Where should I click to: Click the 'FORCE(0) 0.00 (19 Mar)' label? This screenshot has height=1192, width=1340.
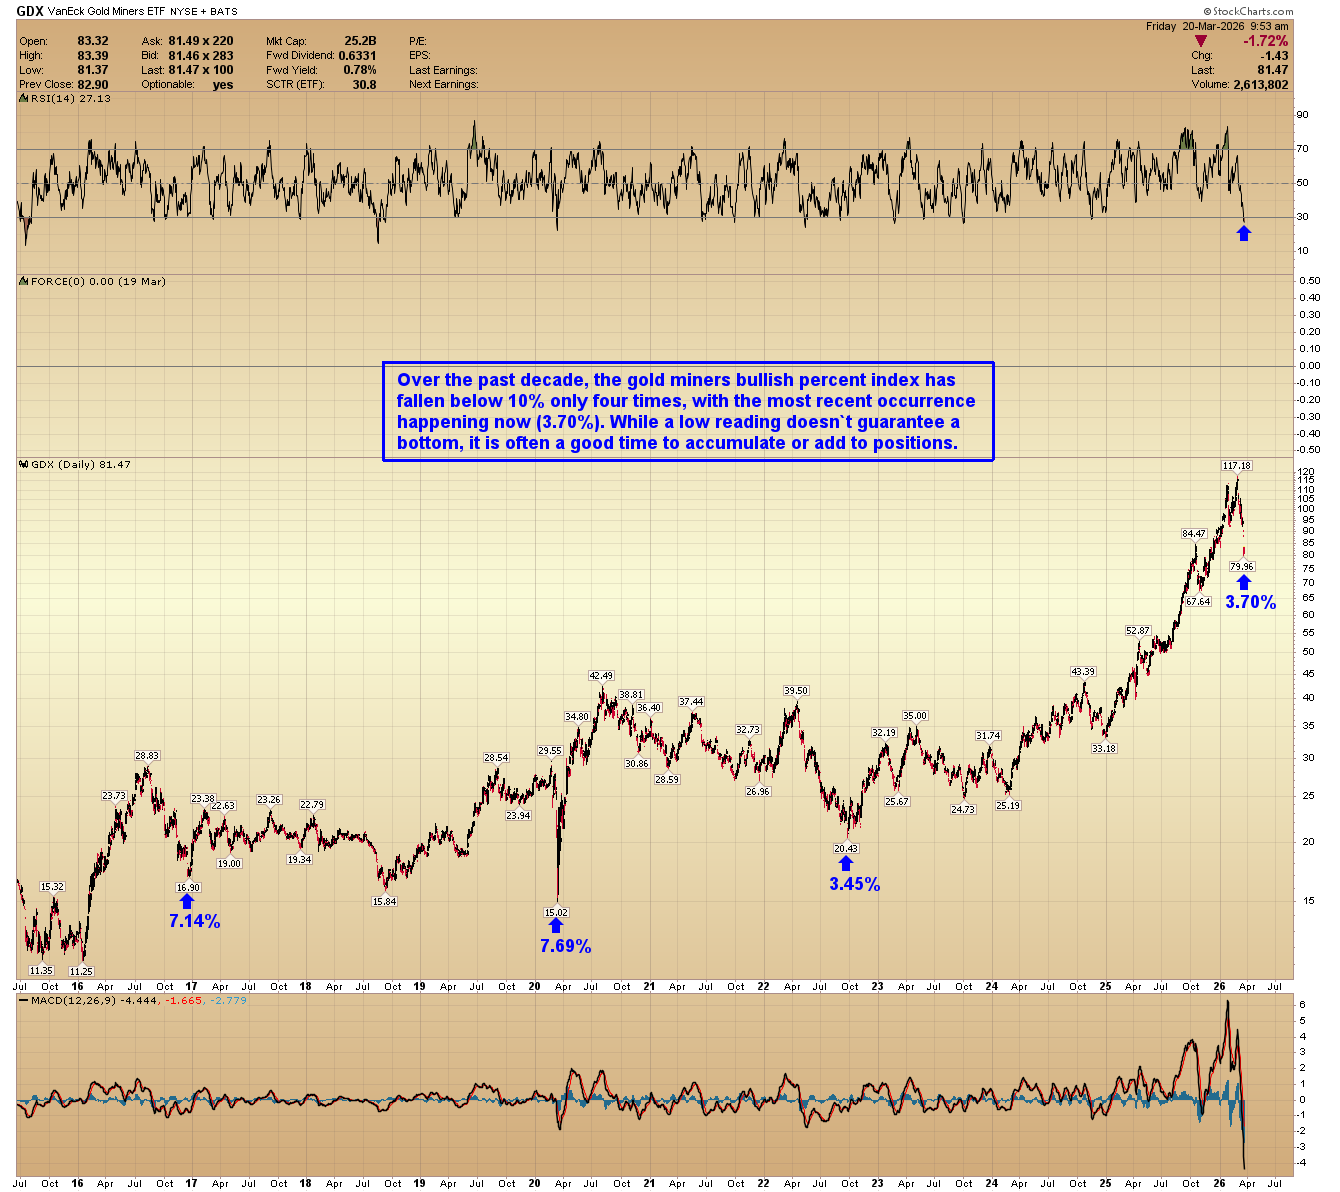98,282
